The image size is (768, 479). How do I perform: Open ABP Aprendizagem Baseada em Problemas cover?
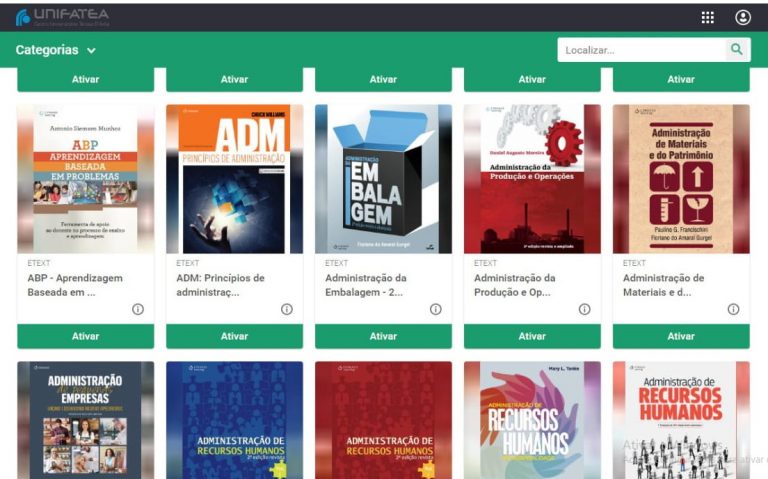point(86,179)
